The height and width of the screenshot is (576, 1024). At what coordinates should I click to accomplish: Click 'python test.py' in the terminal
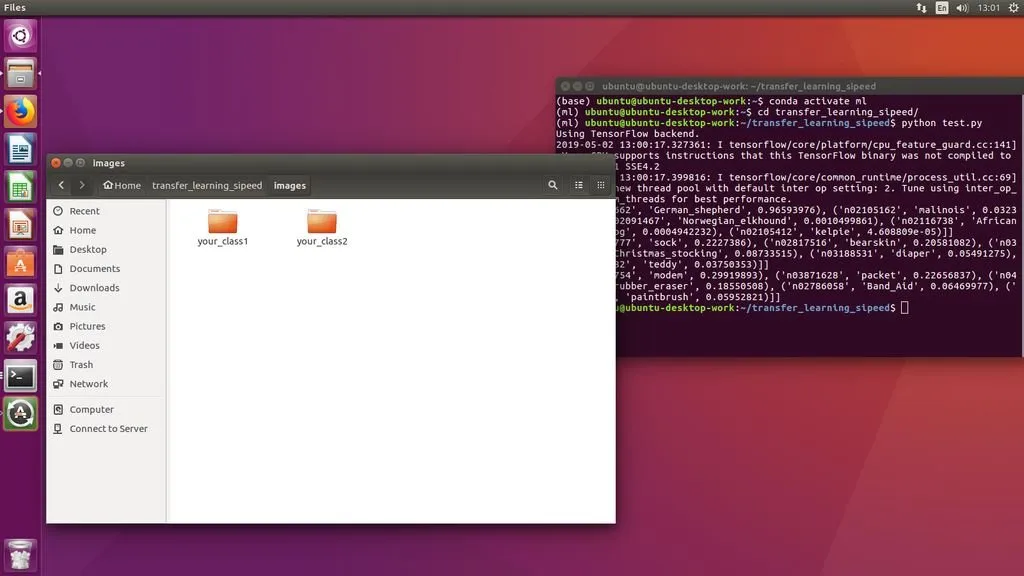[x=941, y=123]
